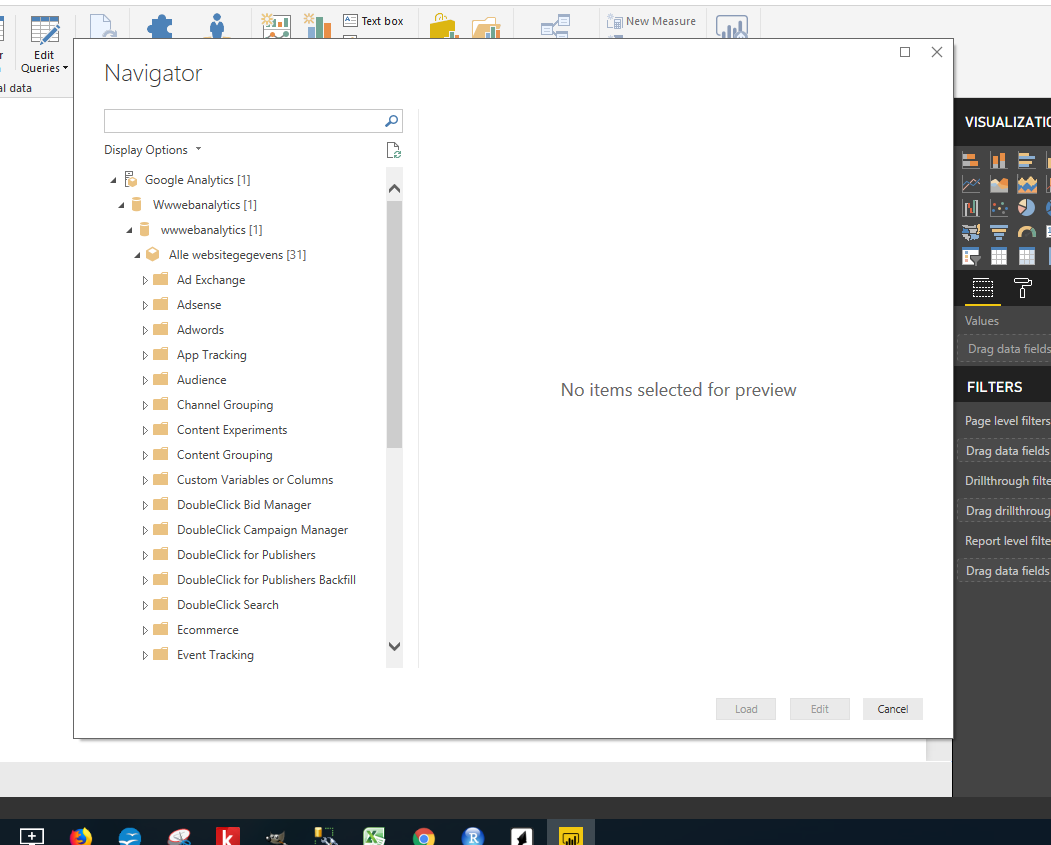Expand the Ad Exchange folder
Image resolution: width=1051 pixels, height=845 pixels.
[x=145, y=280]
